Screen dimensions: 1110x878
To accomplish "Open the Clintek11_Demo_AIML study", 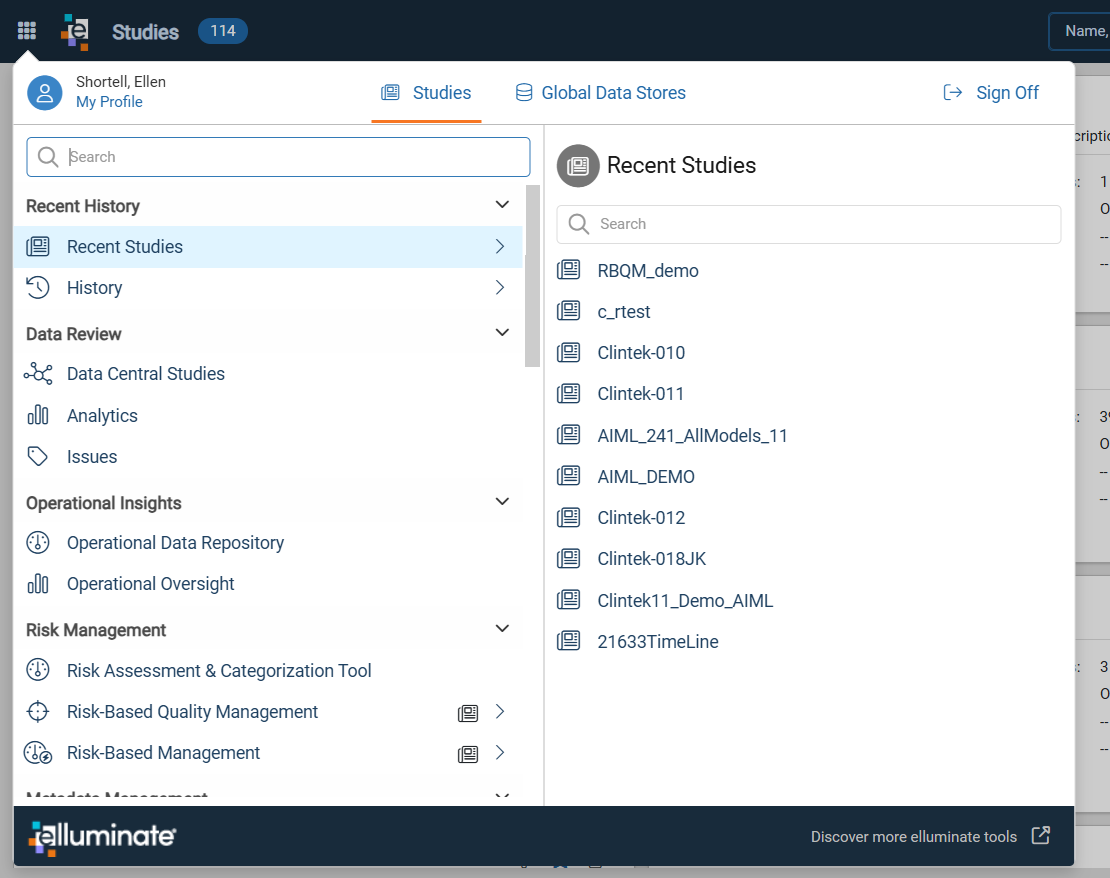I will click(685, 600).
